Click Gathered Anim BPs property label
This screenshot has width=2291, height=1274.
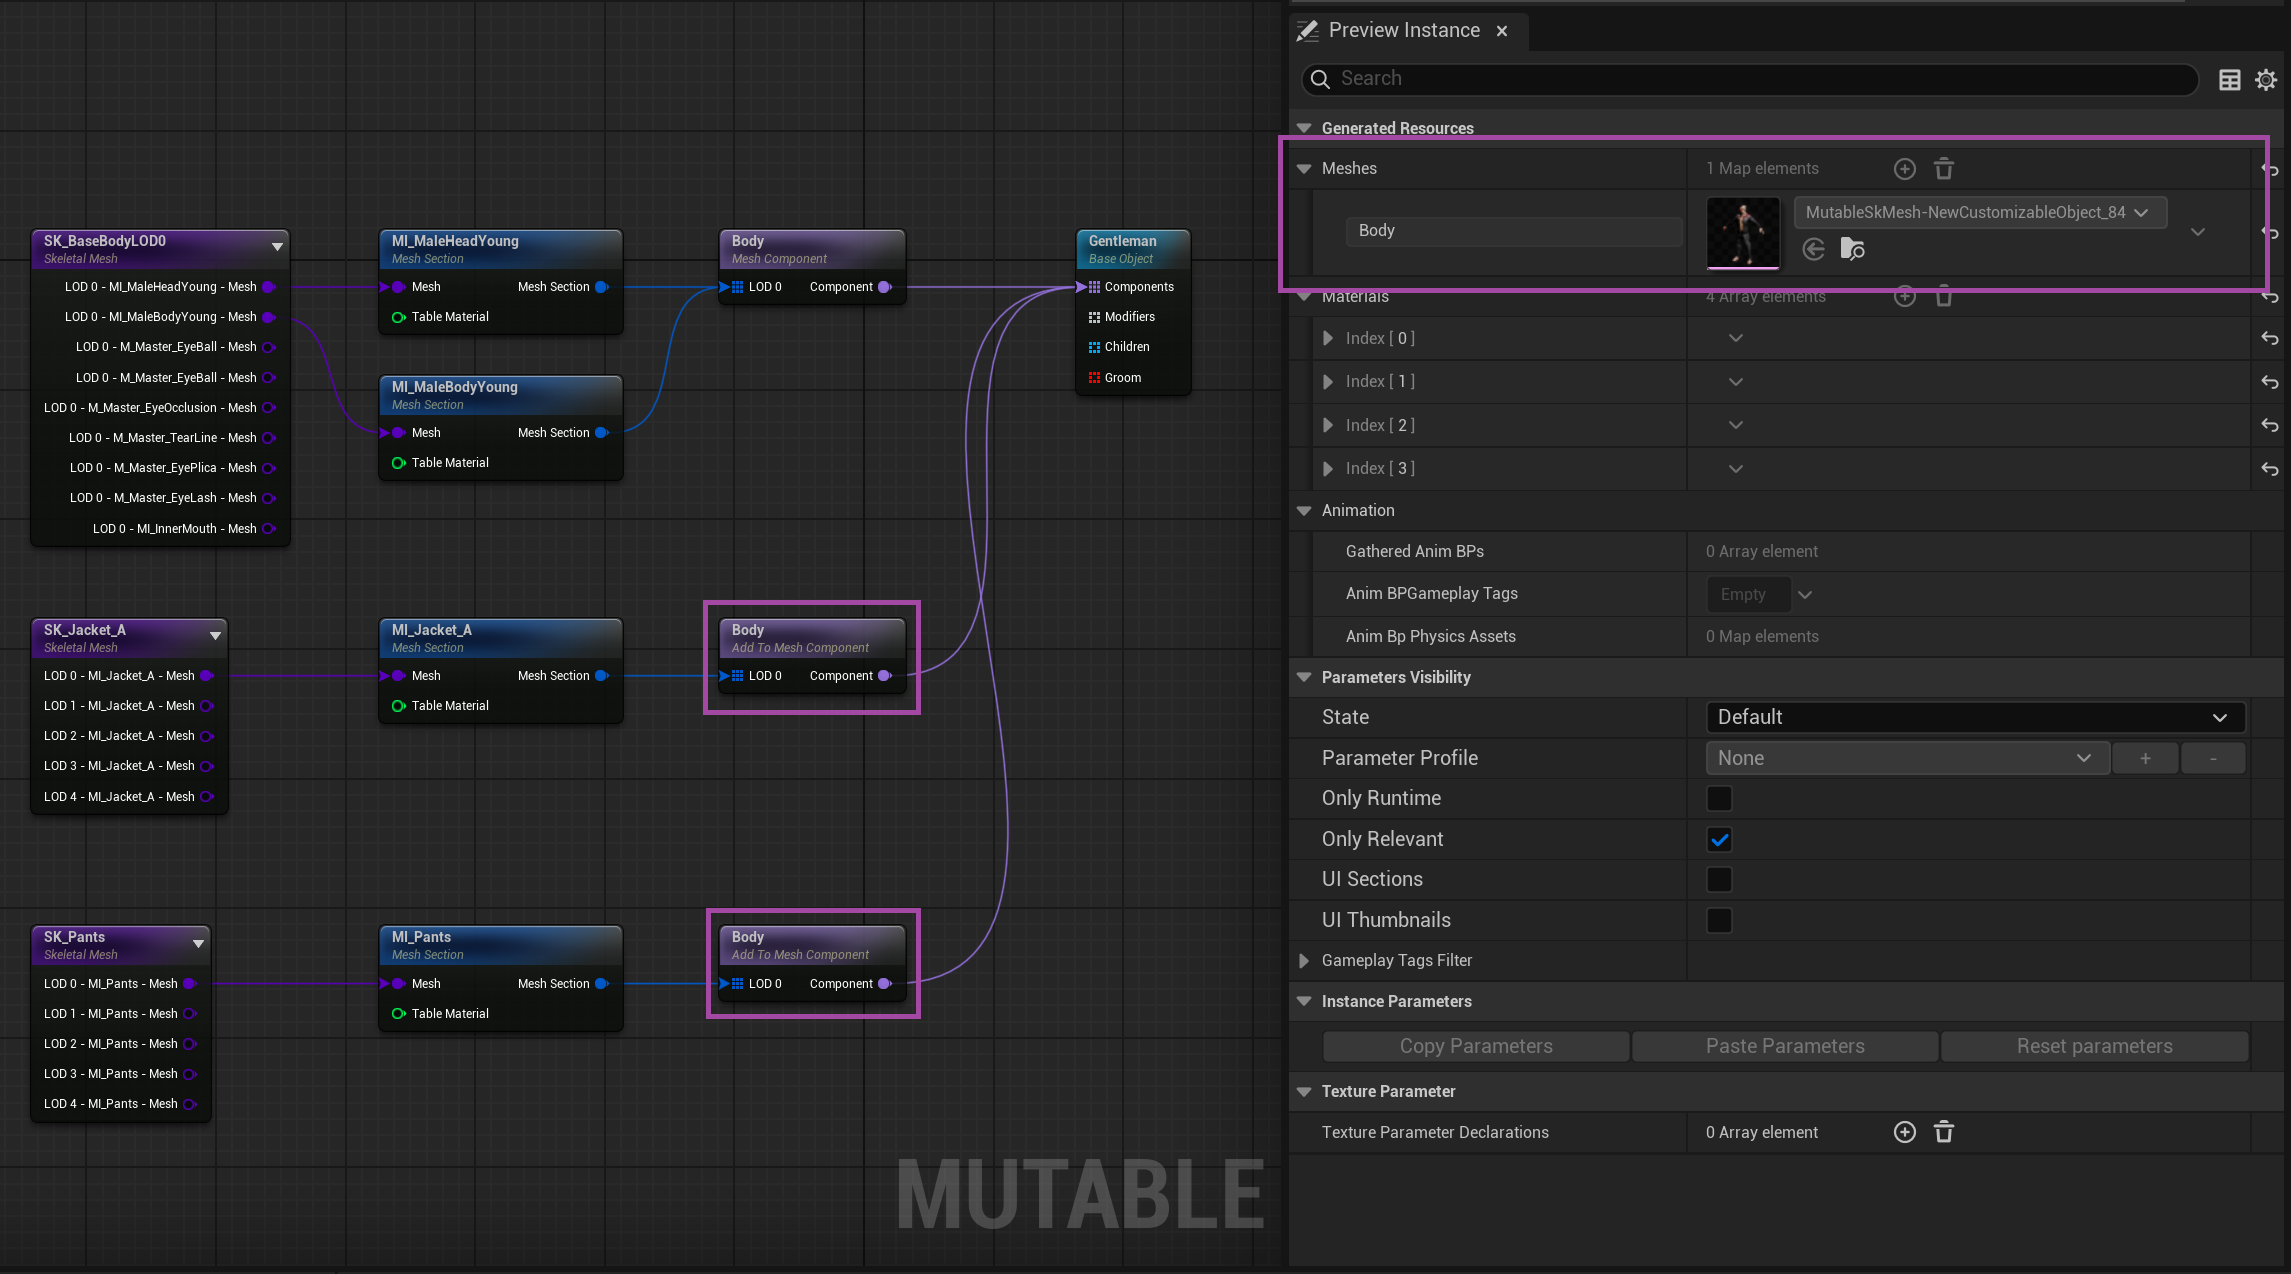1415,552
